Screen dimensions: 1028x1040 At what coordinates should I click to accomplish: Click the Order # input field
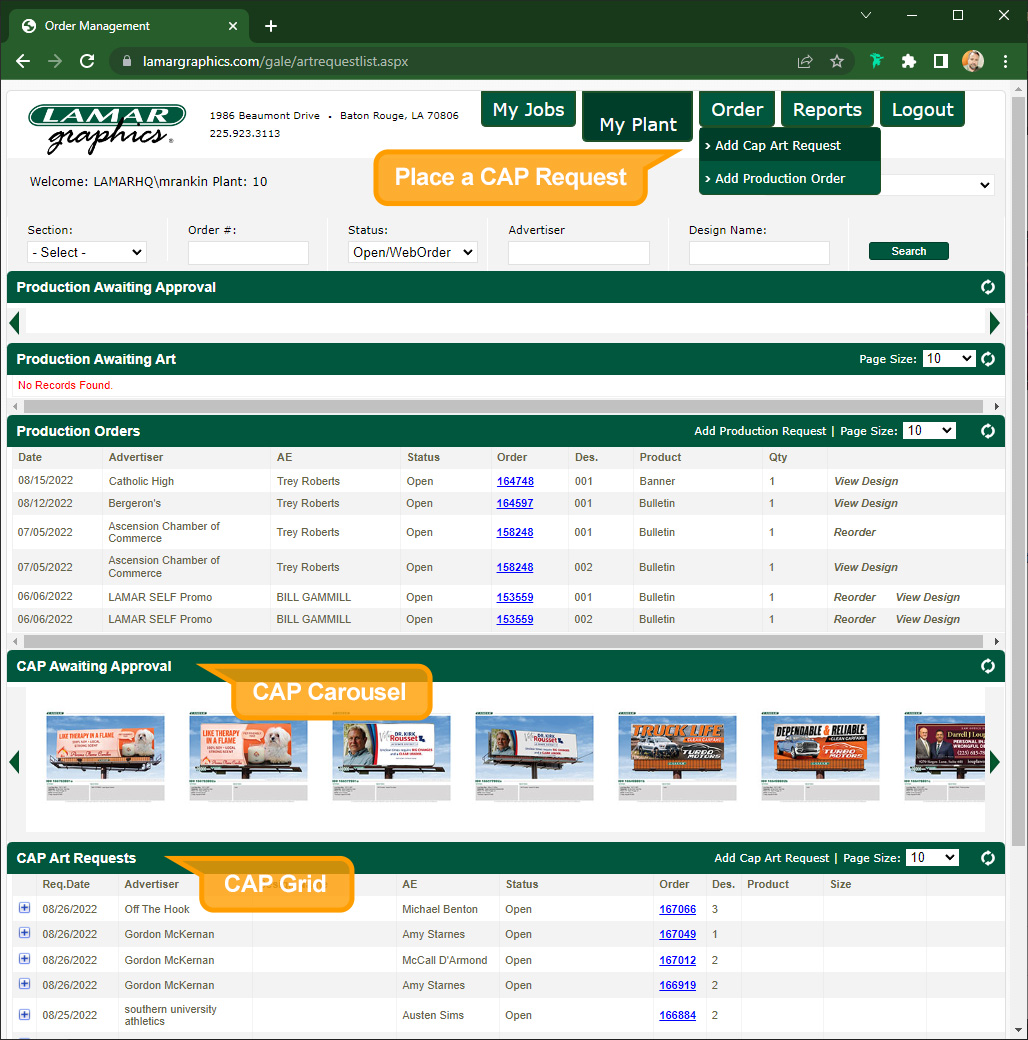[x=248, y=253]
